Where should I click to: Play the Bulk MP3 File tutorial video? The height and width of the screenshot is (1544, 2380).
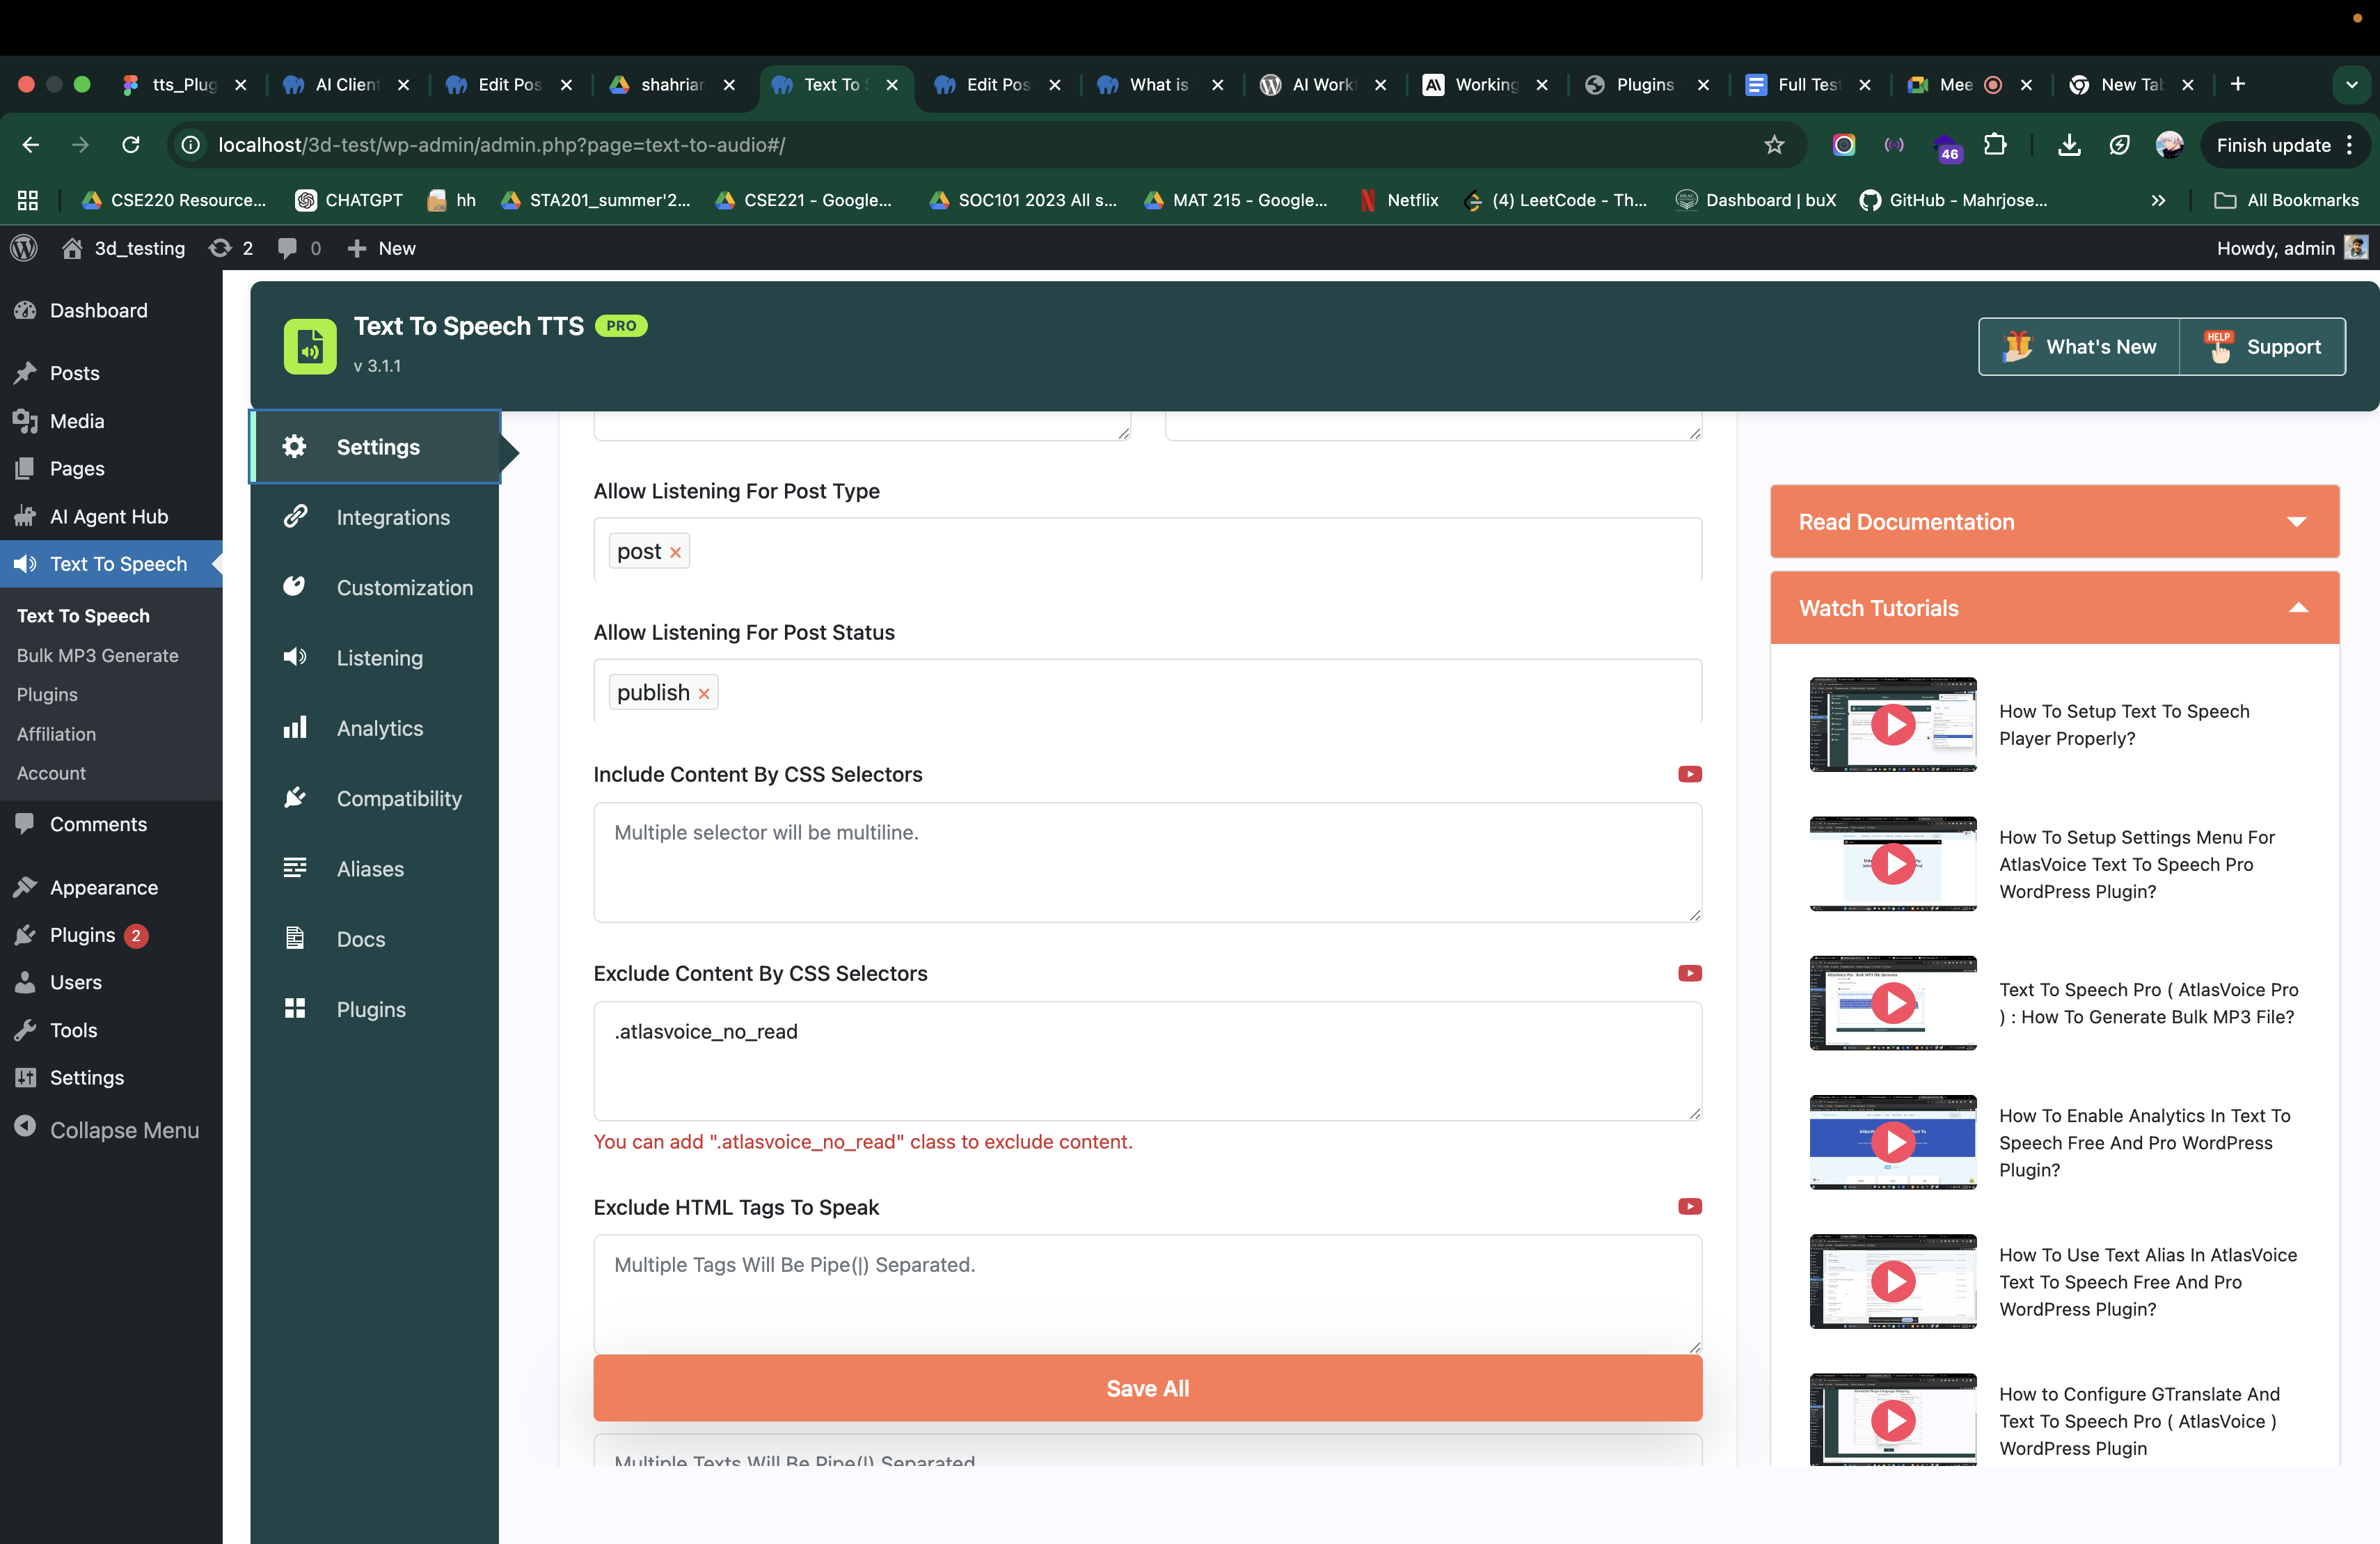tap(1892, 1003)
